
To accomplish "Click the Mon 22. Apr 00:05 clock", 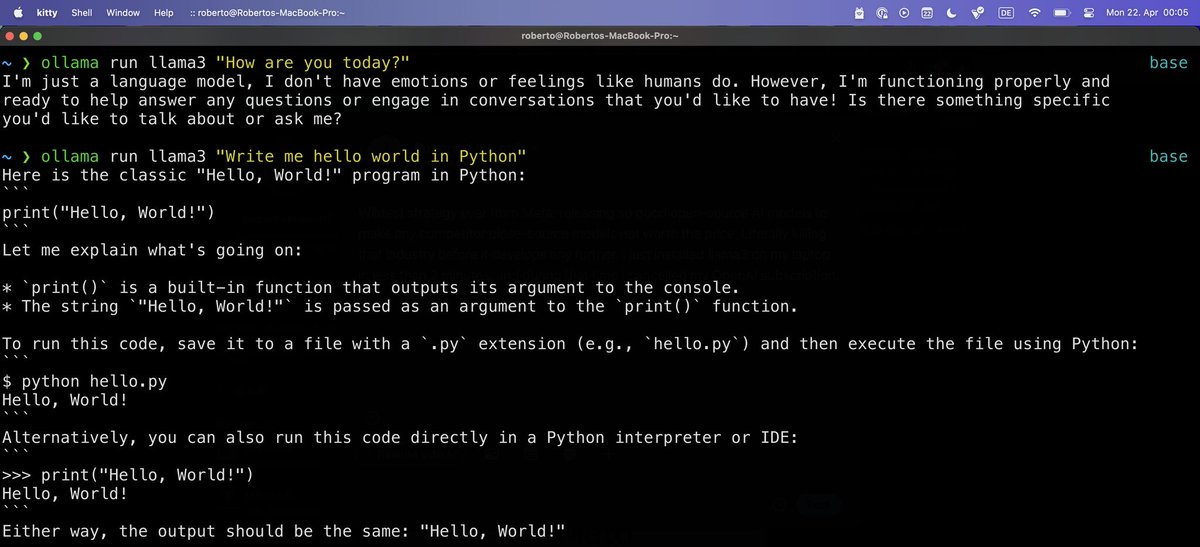I will (1147, 13).
